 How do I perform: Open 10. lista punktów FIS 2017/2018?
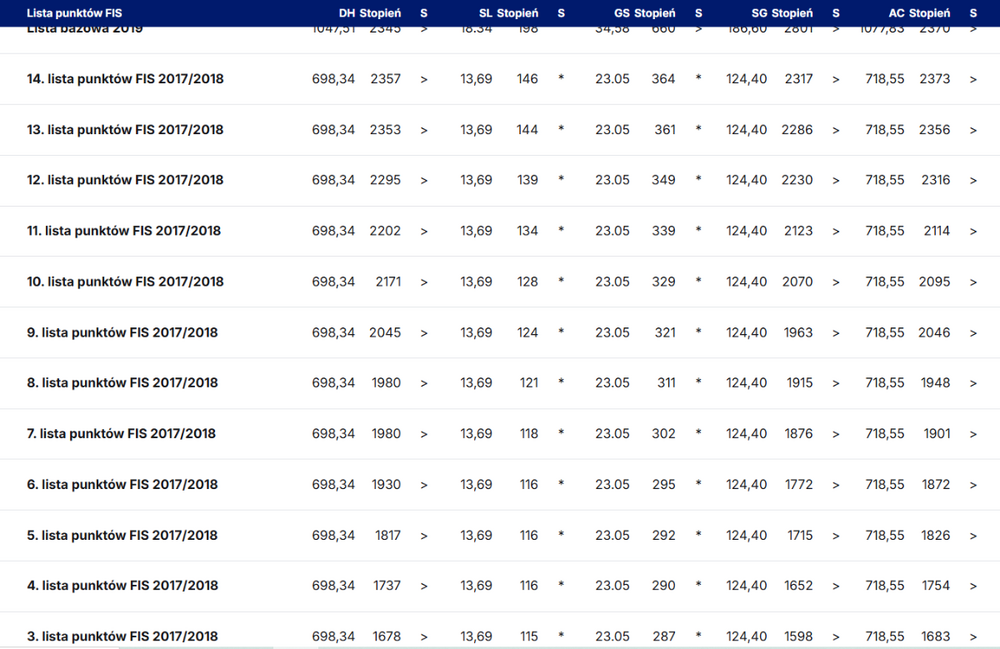[125, 282]
